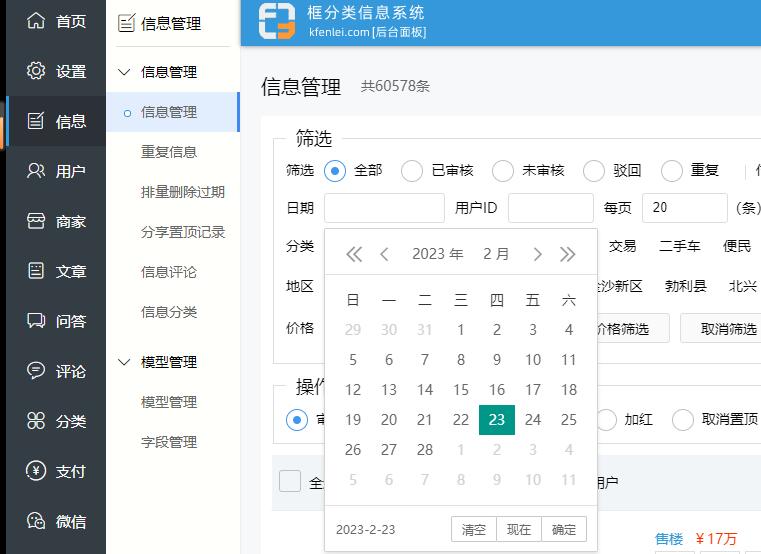The height and width of the screenshot is (554, 761).
Task: Select the 已审核 radio filter
Action: tap(412, 170)
